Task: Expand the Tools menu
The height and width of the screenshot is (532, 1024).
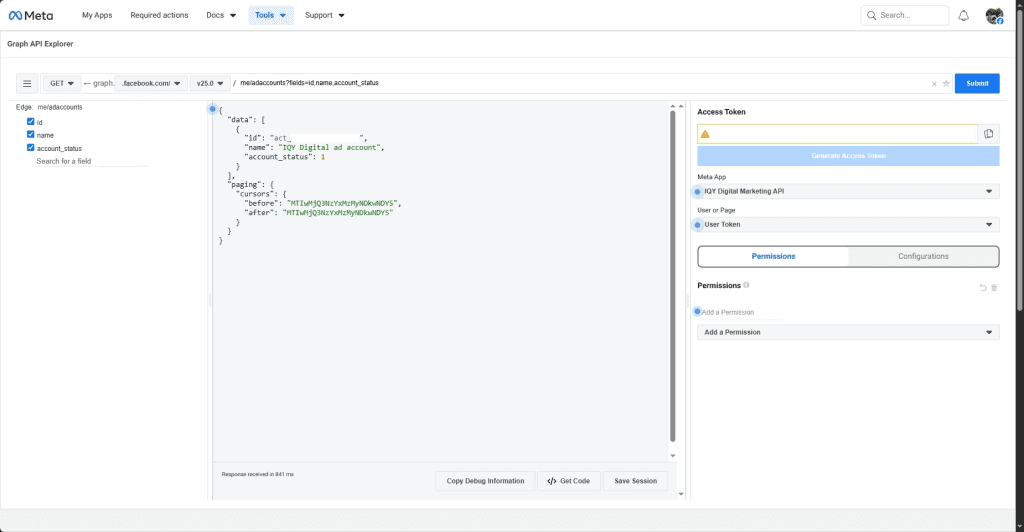Action: [270, 15]
